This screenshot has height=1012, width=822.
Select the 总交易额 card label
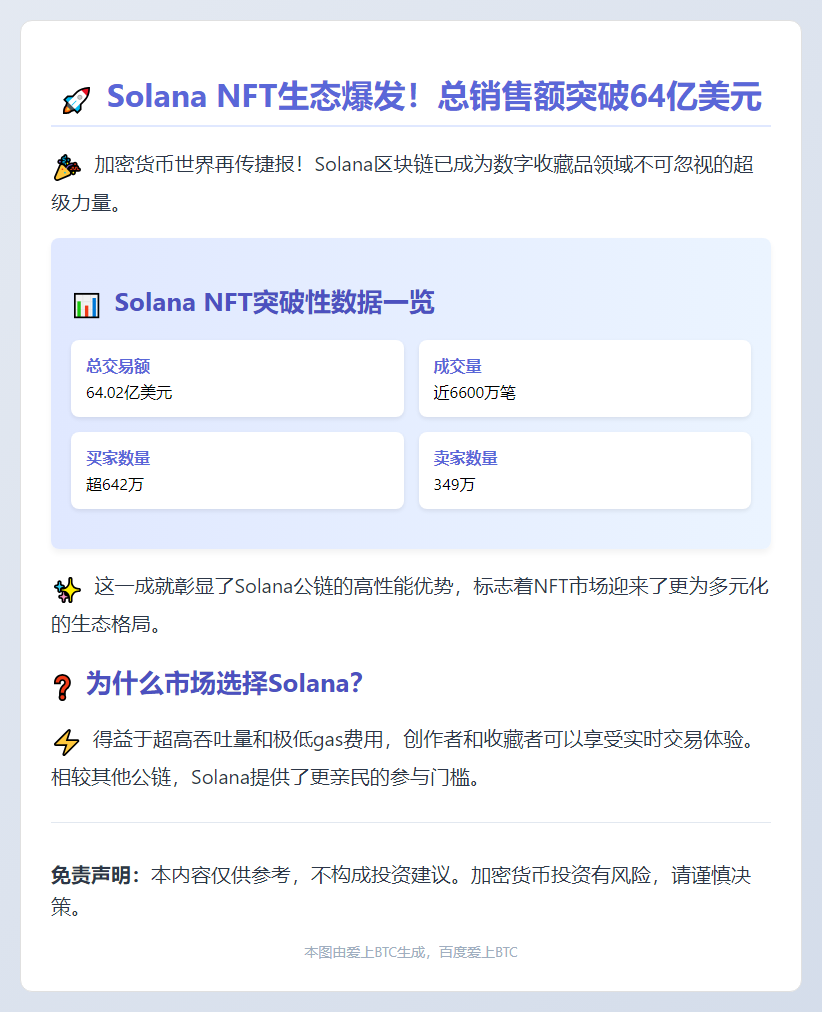click(118, 366)
